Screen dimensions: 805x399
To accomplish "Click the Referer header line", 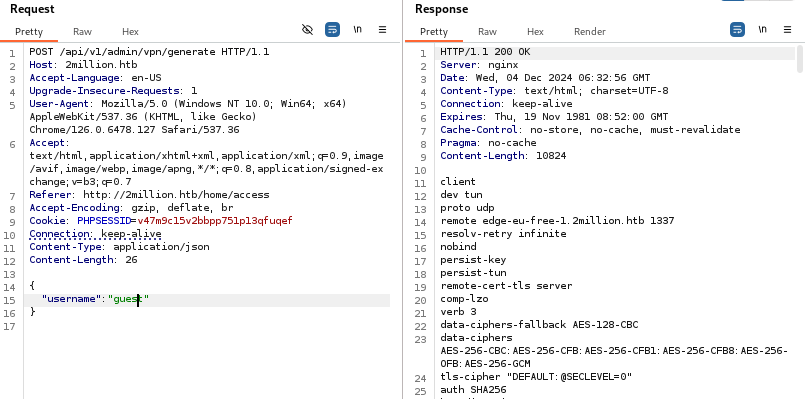I will coord(149,195).
